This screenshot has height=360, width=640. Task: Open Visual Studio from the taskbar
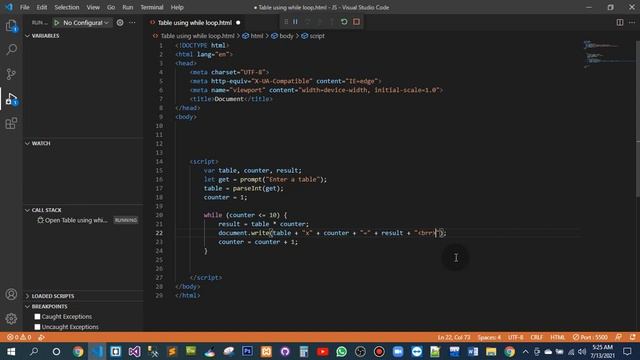[x=135, y=351]
